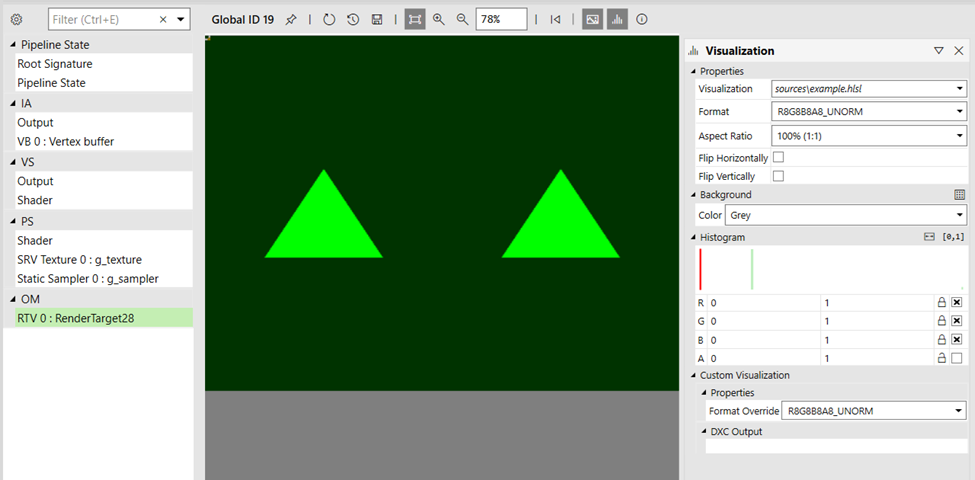Open the Background grid settings icon
The height and width of the screenshot is (480, 975).
pos(959,195)
